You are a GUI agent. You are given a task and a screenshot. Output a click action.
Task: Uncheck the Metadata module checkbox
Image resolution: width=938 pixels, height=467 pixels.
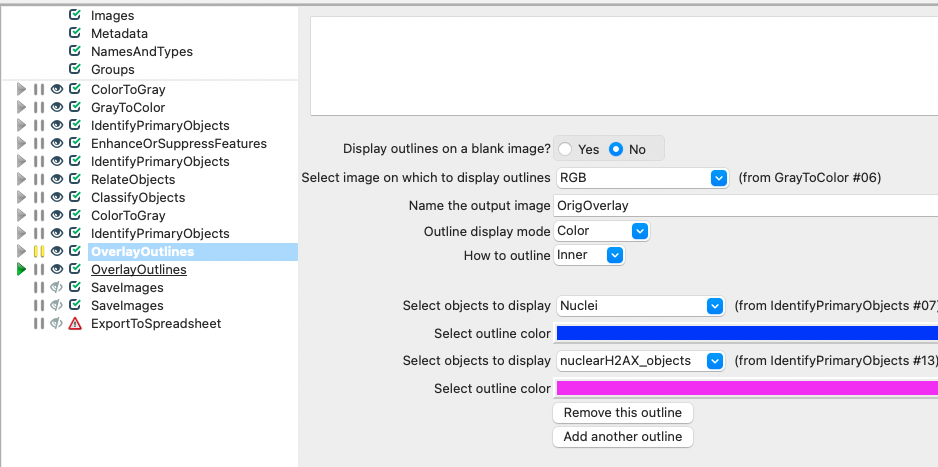(75, 34)
